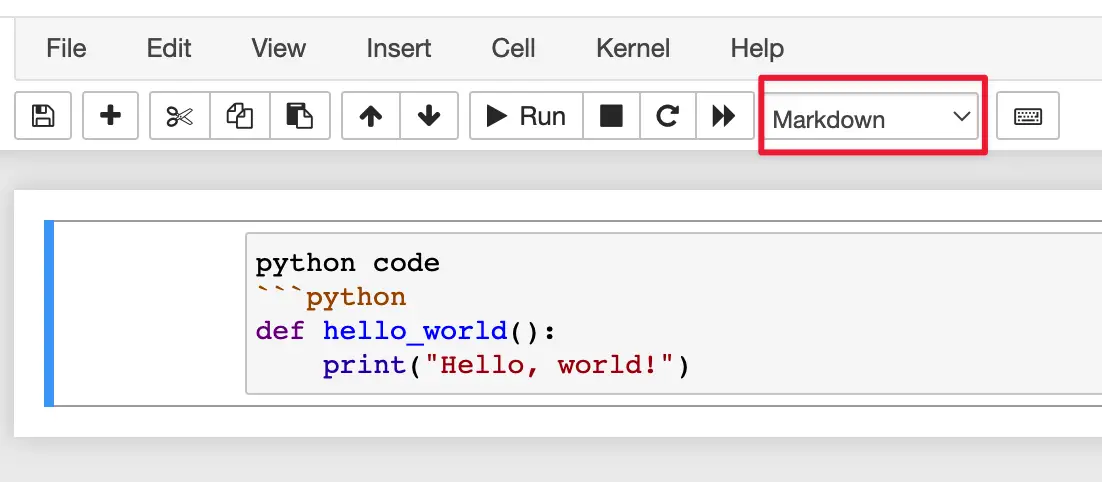
Task: Open the Edit menu
Action: click(169, 48)
